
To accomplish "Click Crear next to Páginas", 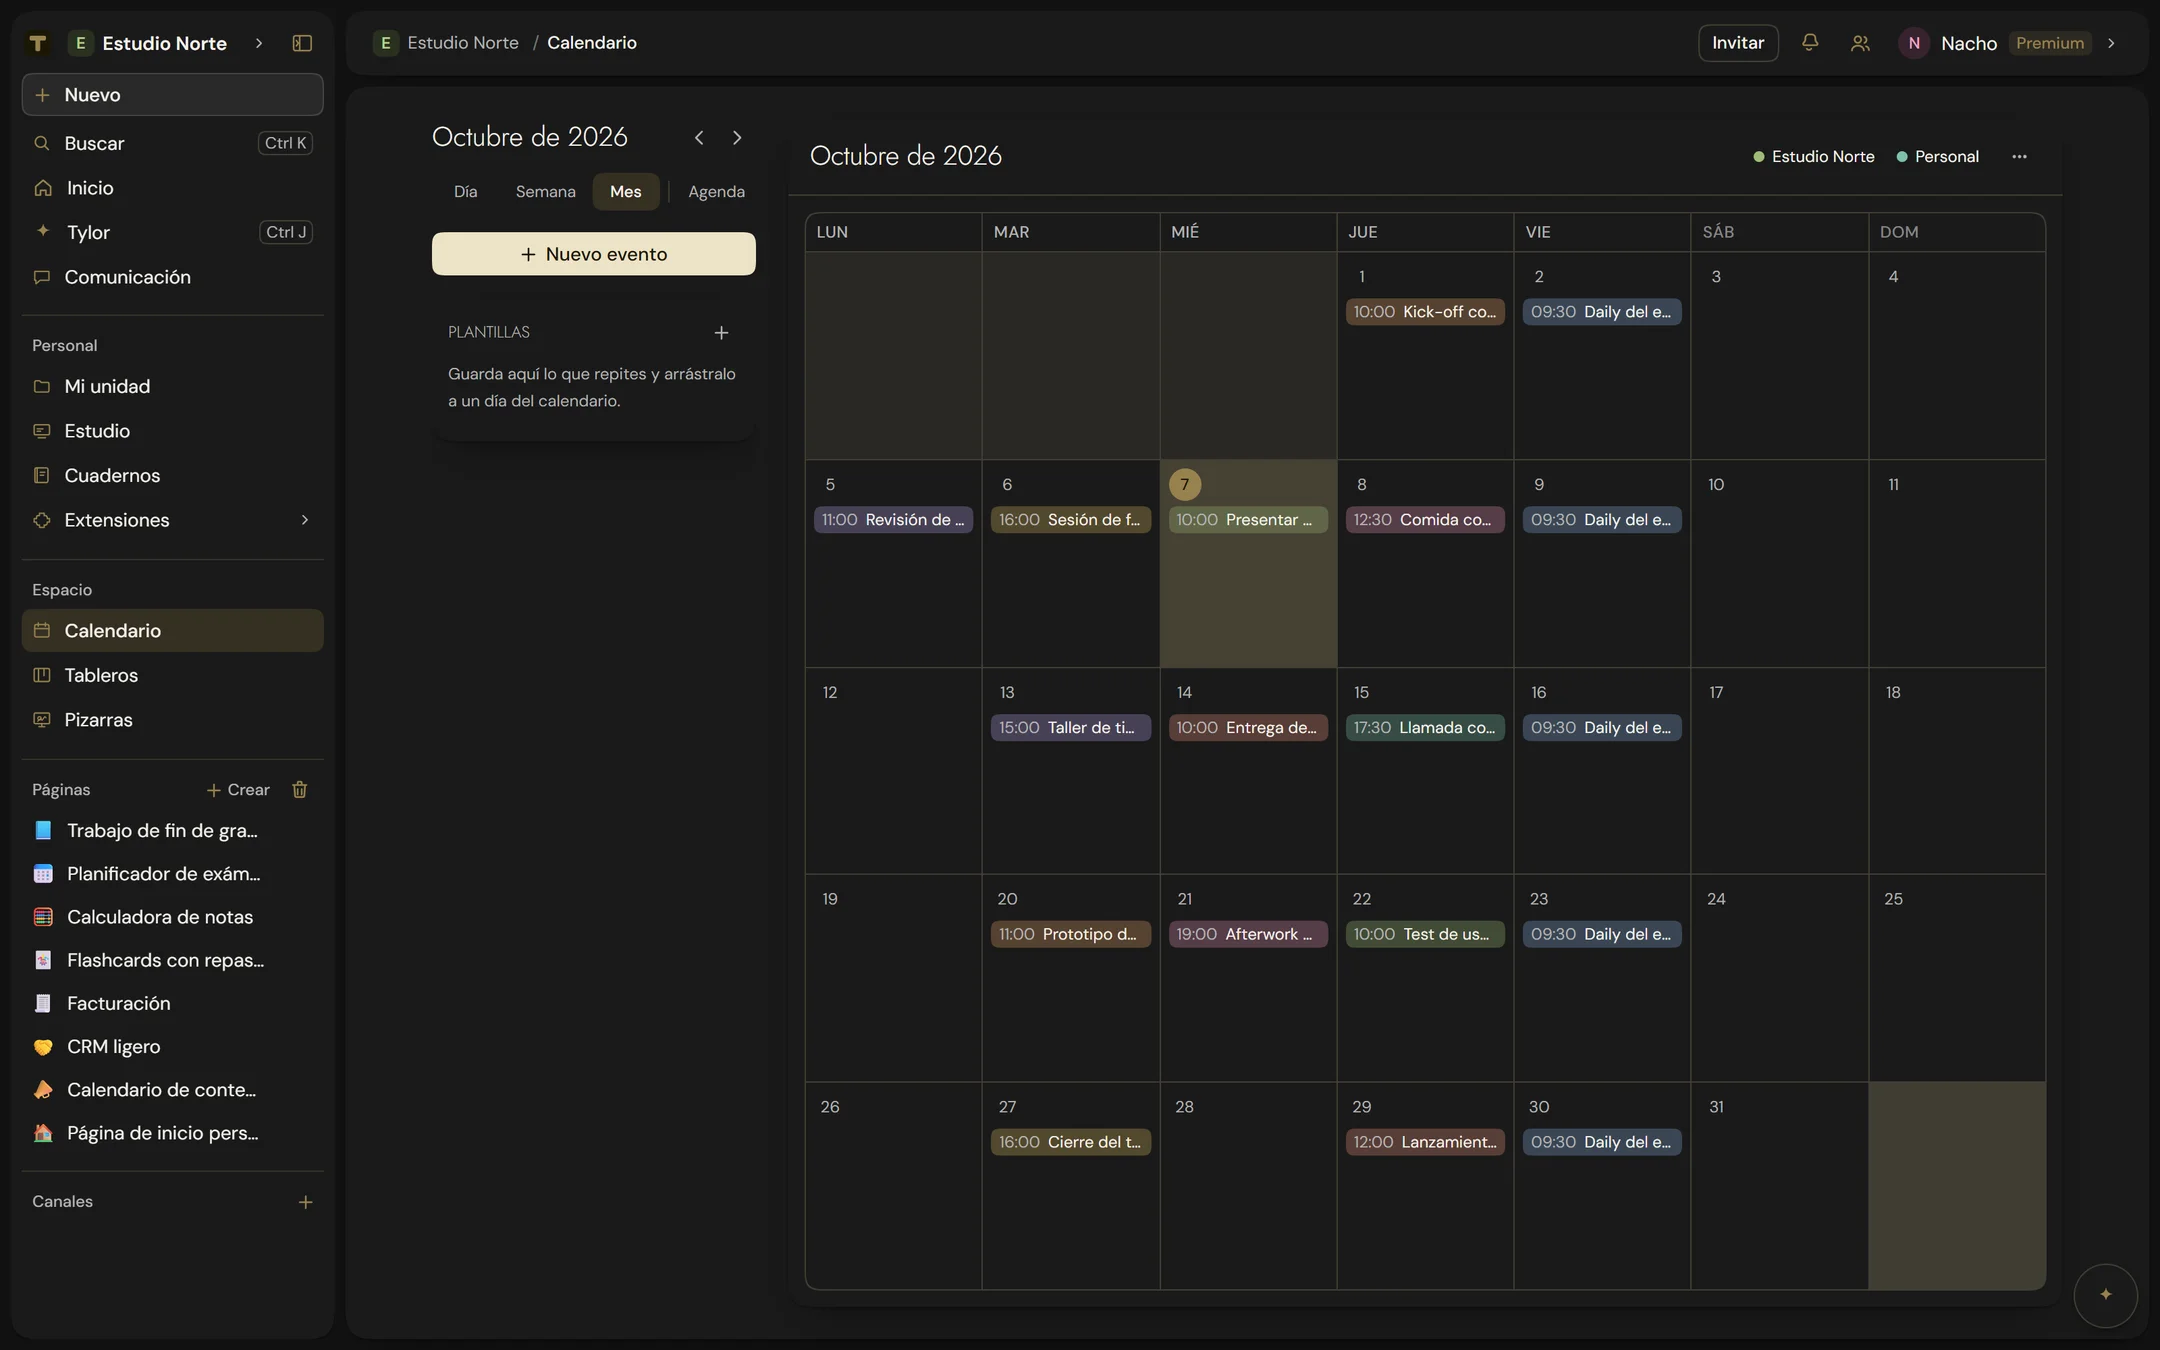I will point(238,790).
